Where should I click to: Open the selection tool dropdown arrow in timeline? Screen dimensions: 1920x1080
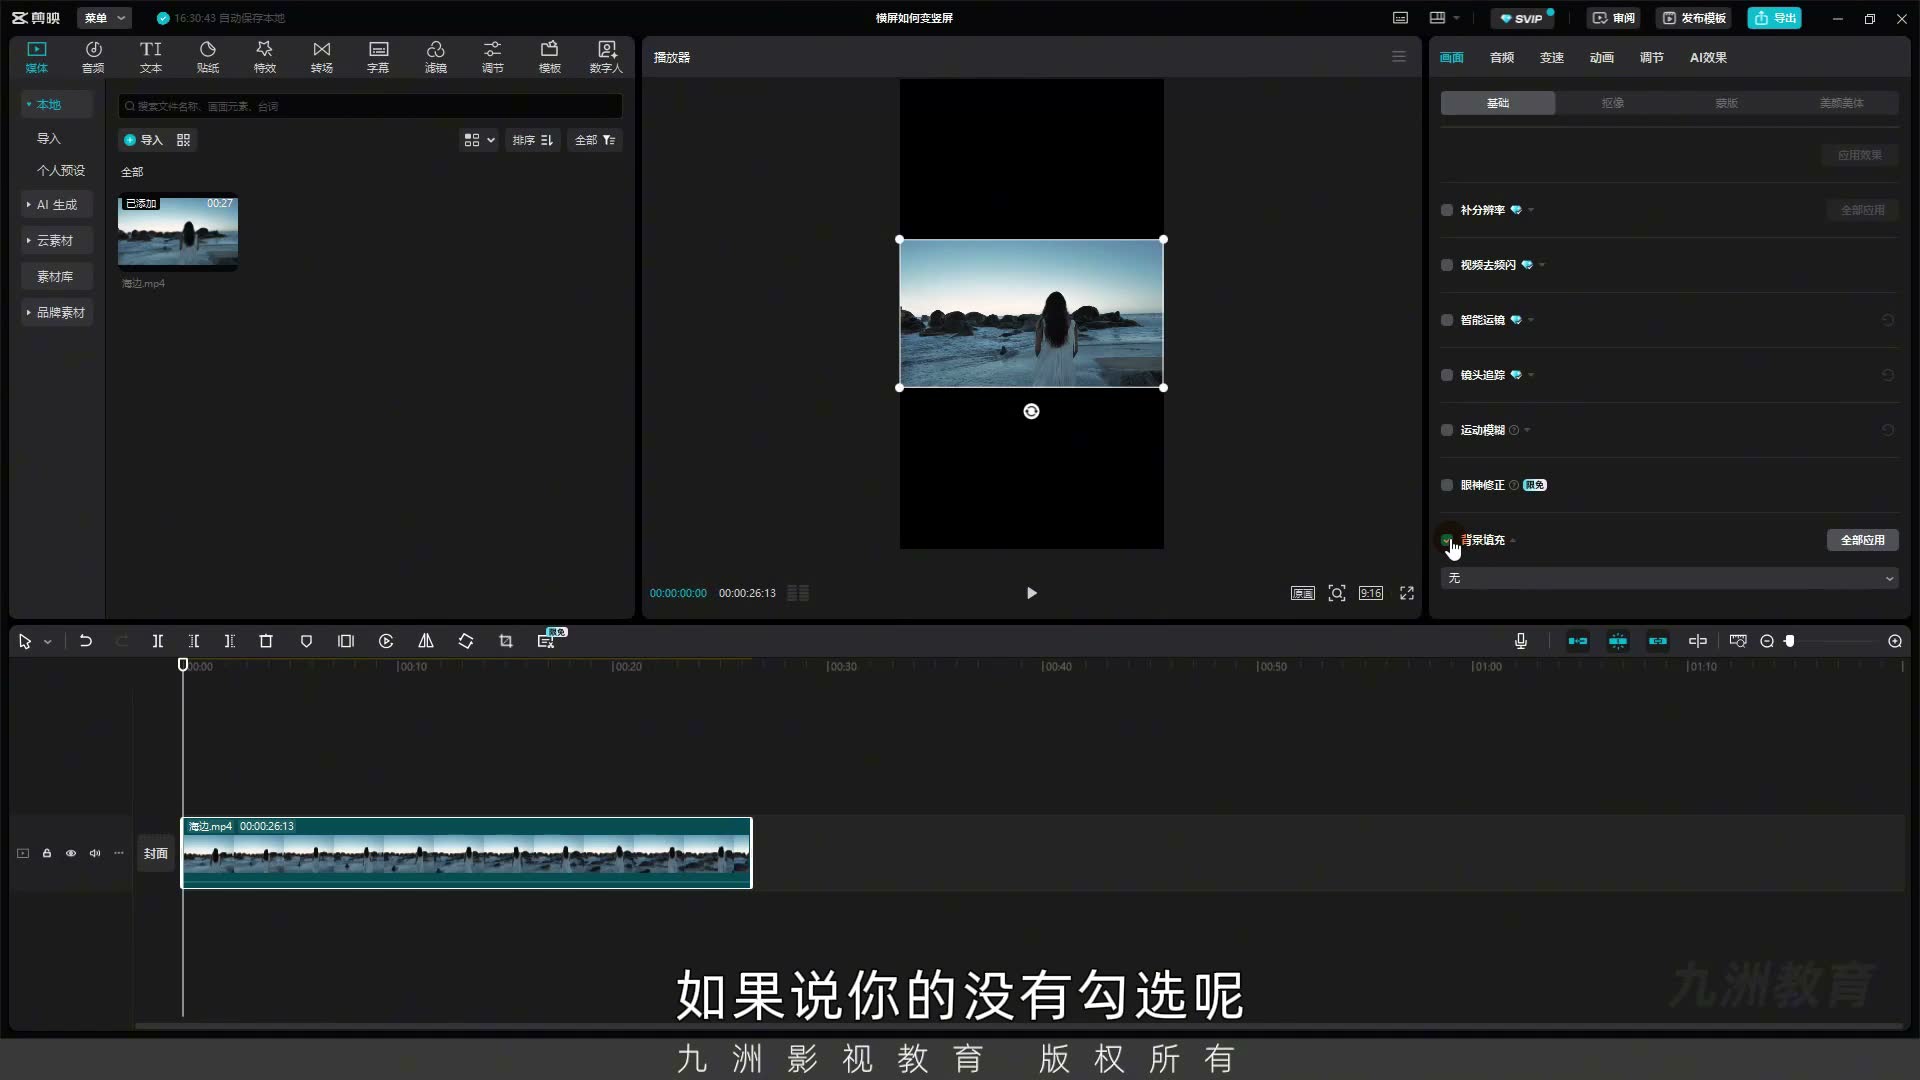click(x=47, y=642)
